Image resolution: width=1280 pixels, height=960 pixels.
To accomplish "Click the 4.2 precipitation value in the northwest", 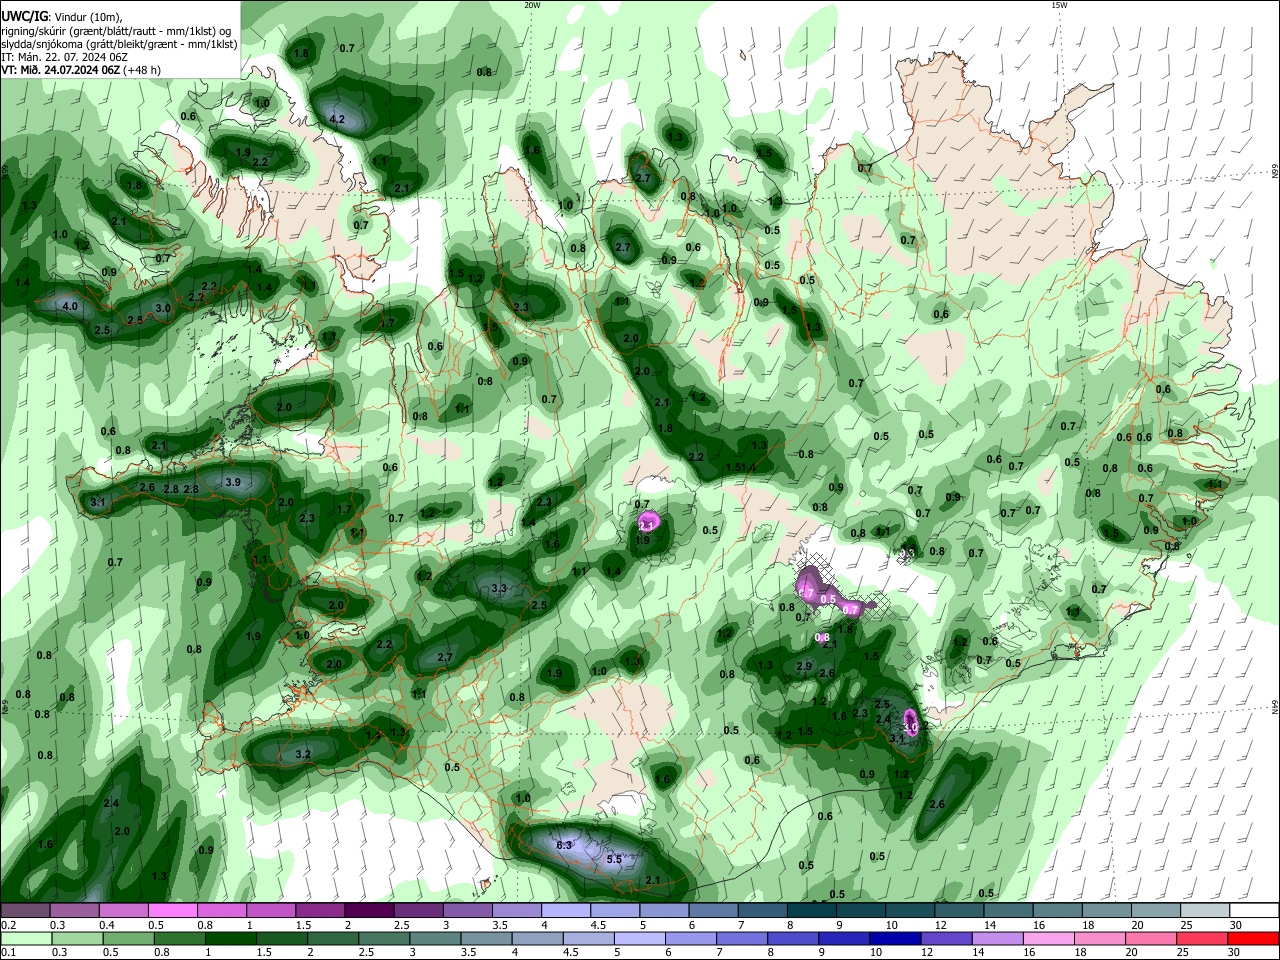I will coord(337,119).
